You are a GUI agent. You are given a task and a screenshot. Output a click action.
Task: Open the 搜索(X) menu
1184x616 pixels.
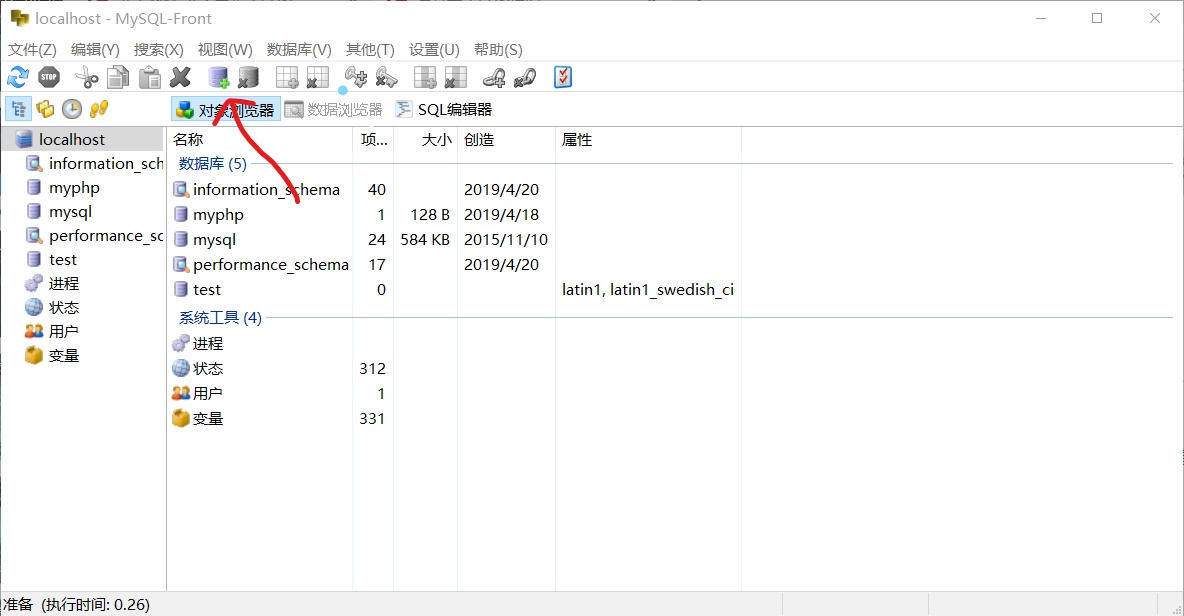(x=159, y=50)
